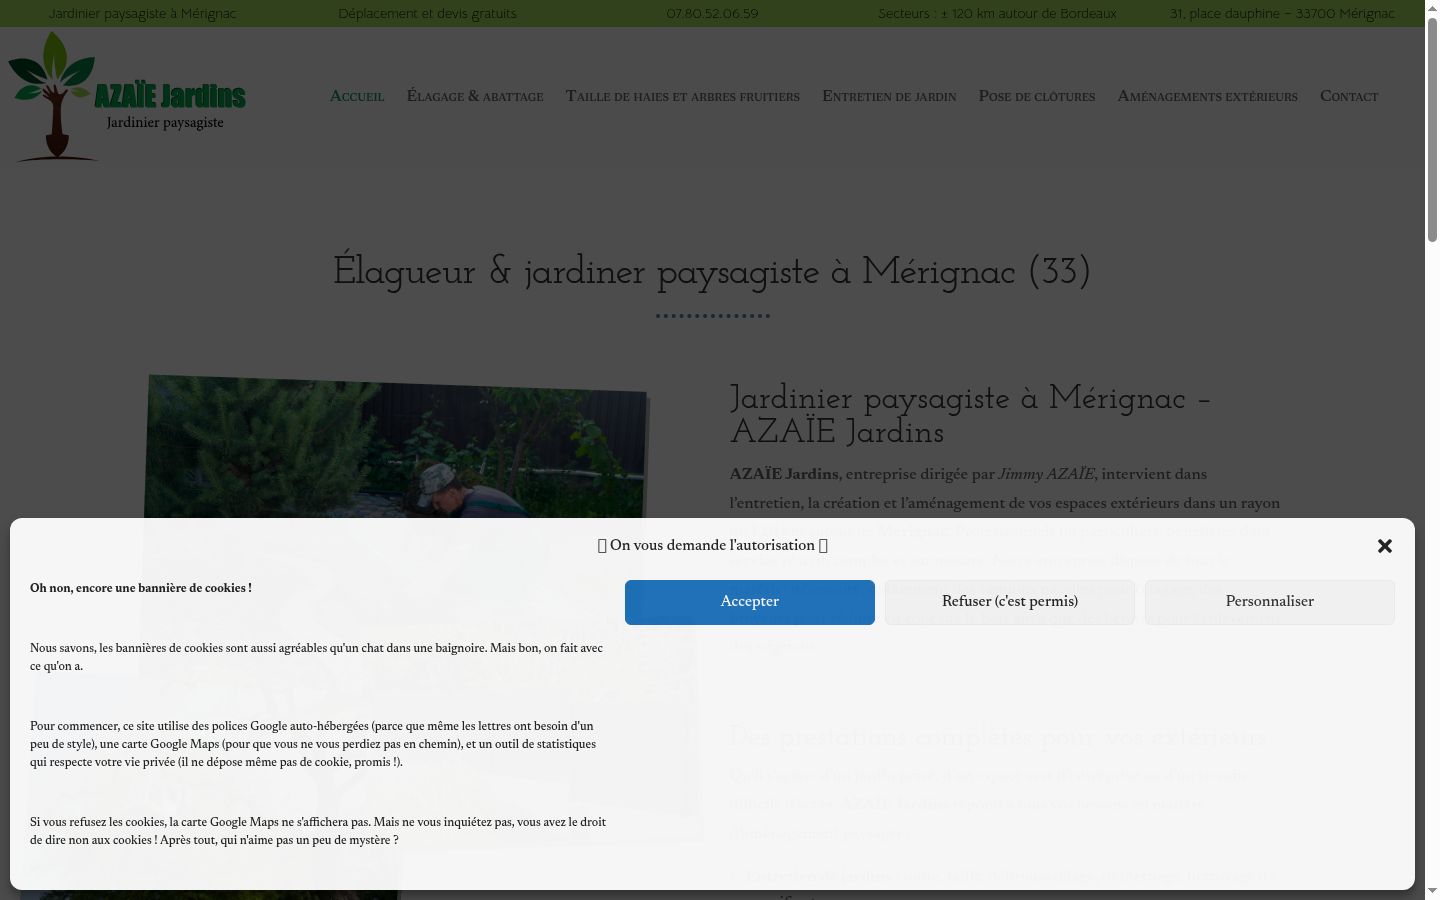Click 'Déplacement et devis gratuits' text

(x=428, y=14)
